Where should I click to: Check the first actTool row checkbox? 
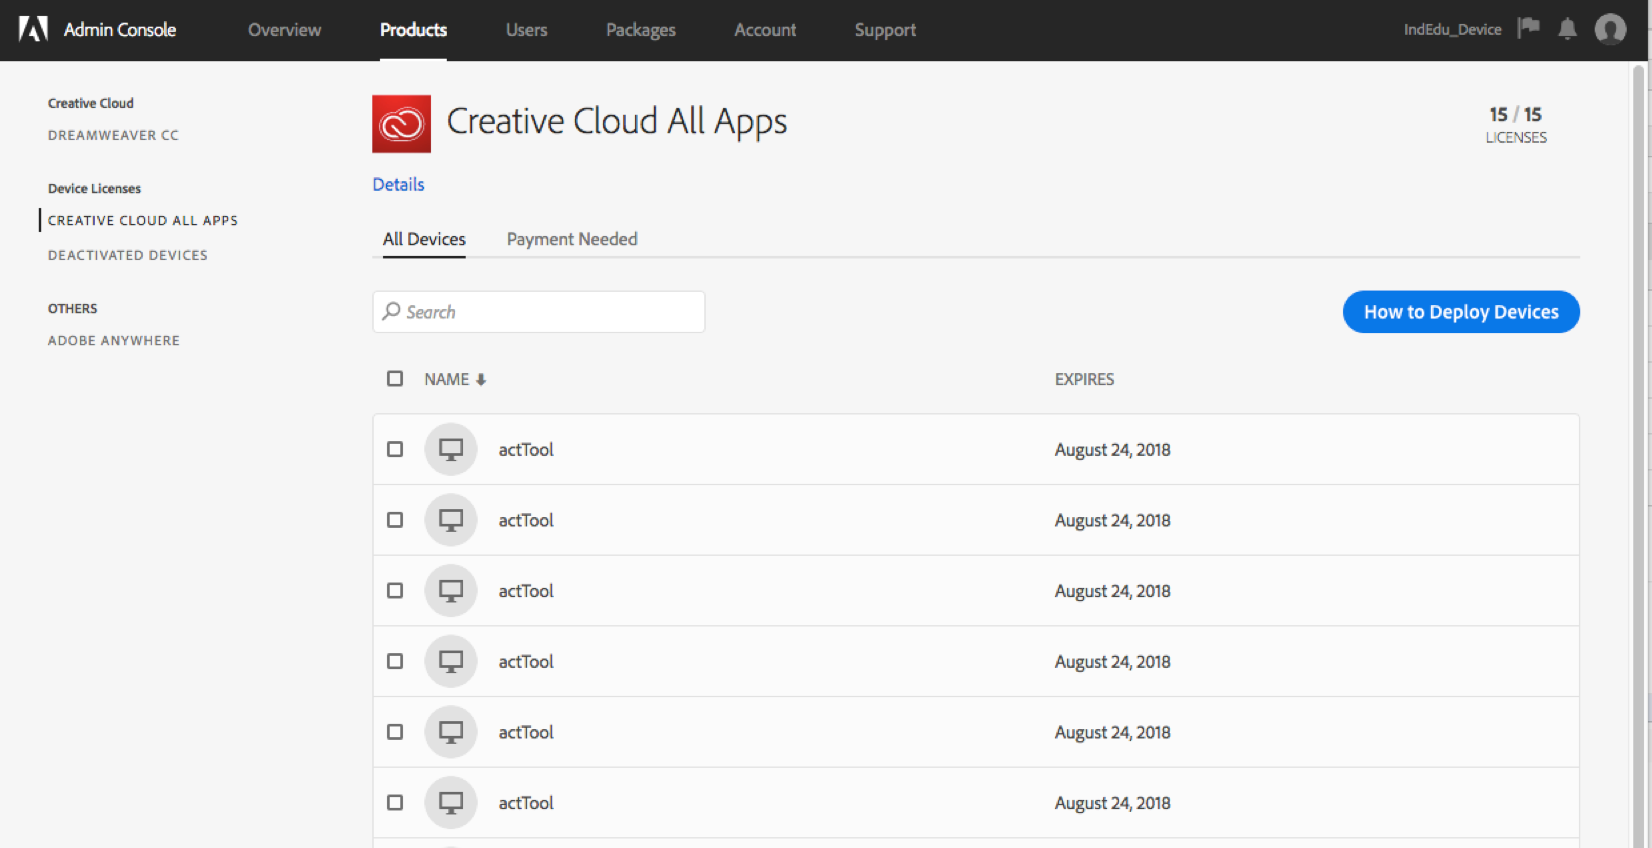click(x=395, y=450)
